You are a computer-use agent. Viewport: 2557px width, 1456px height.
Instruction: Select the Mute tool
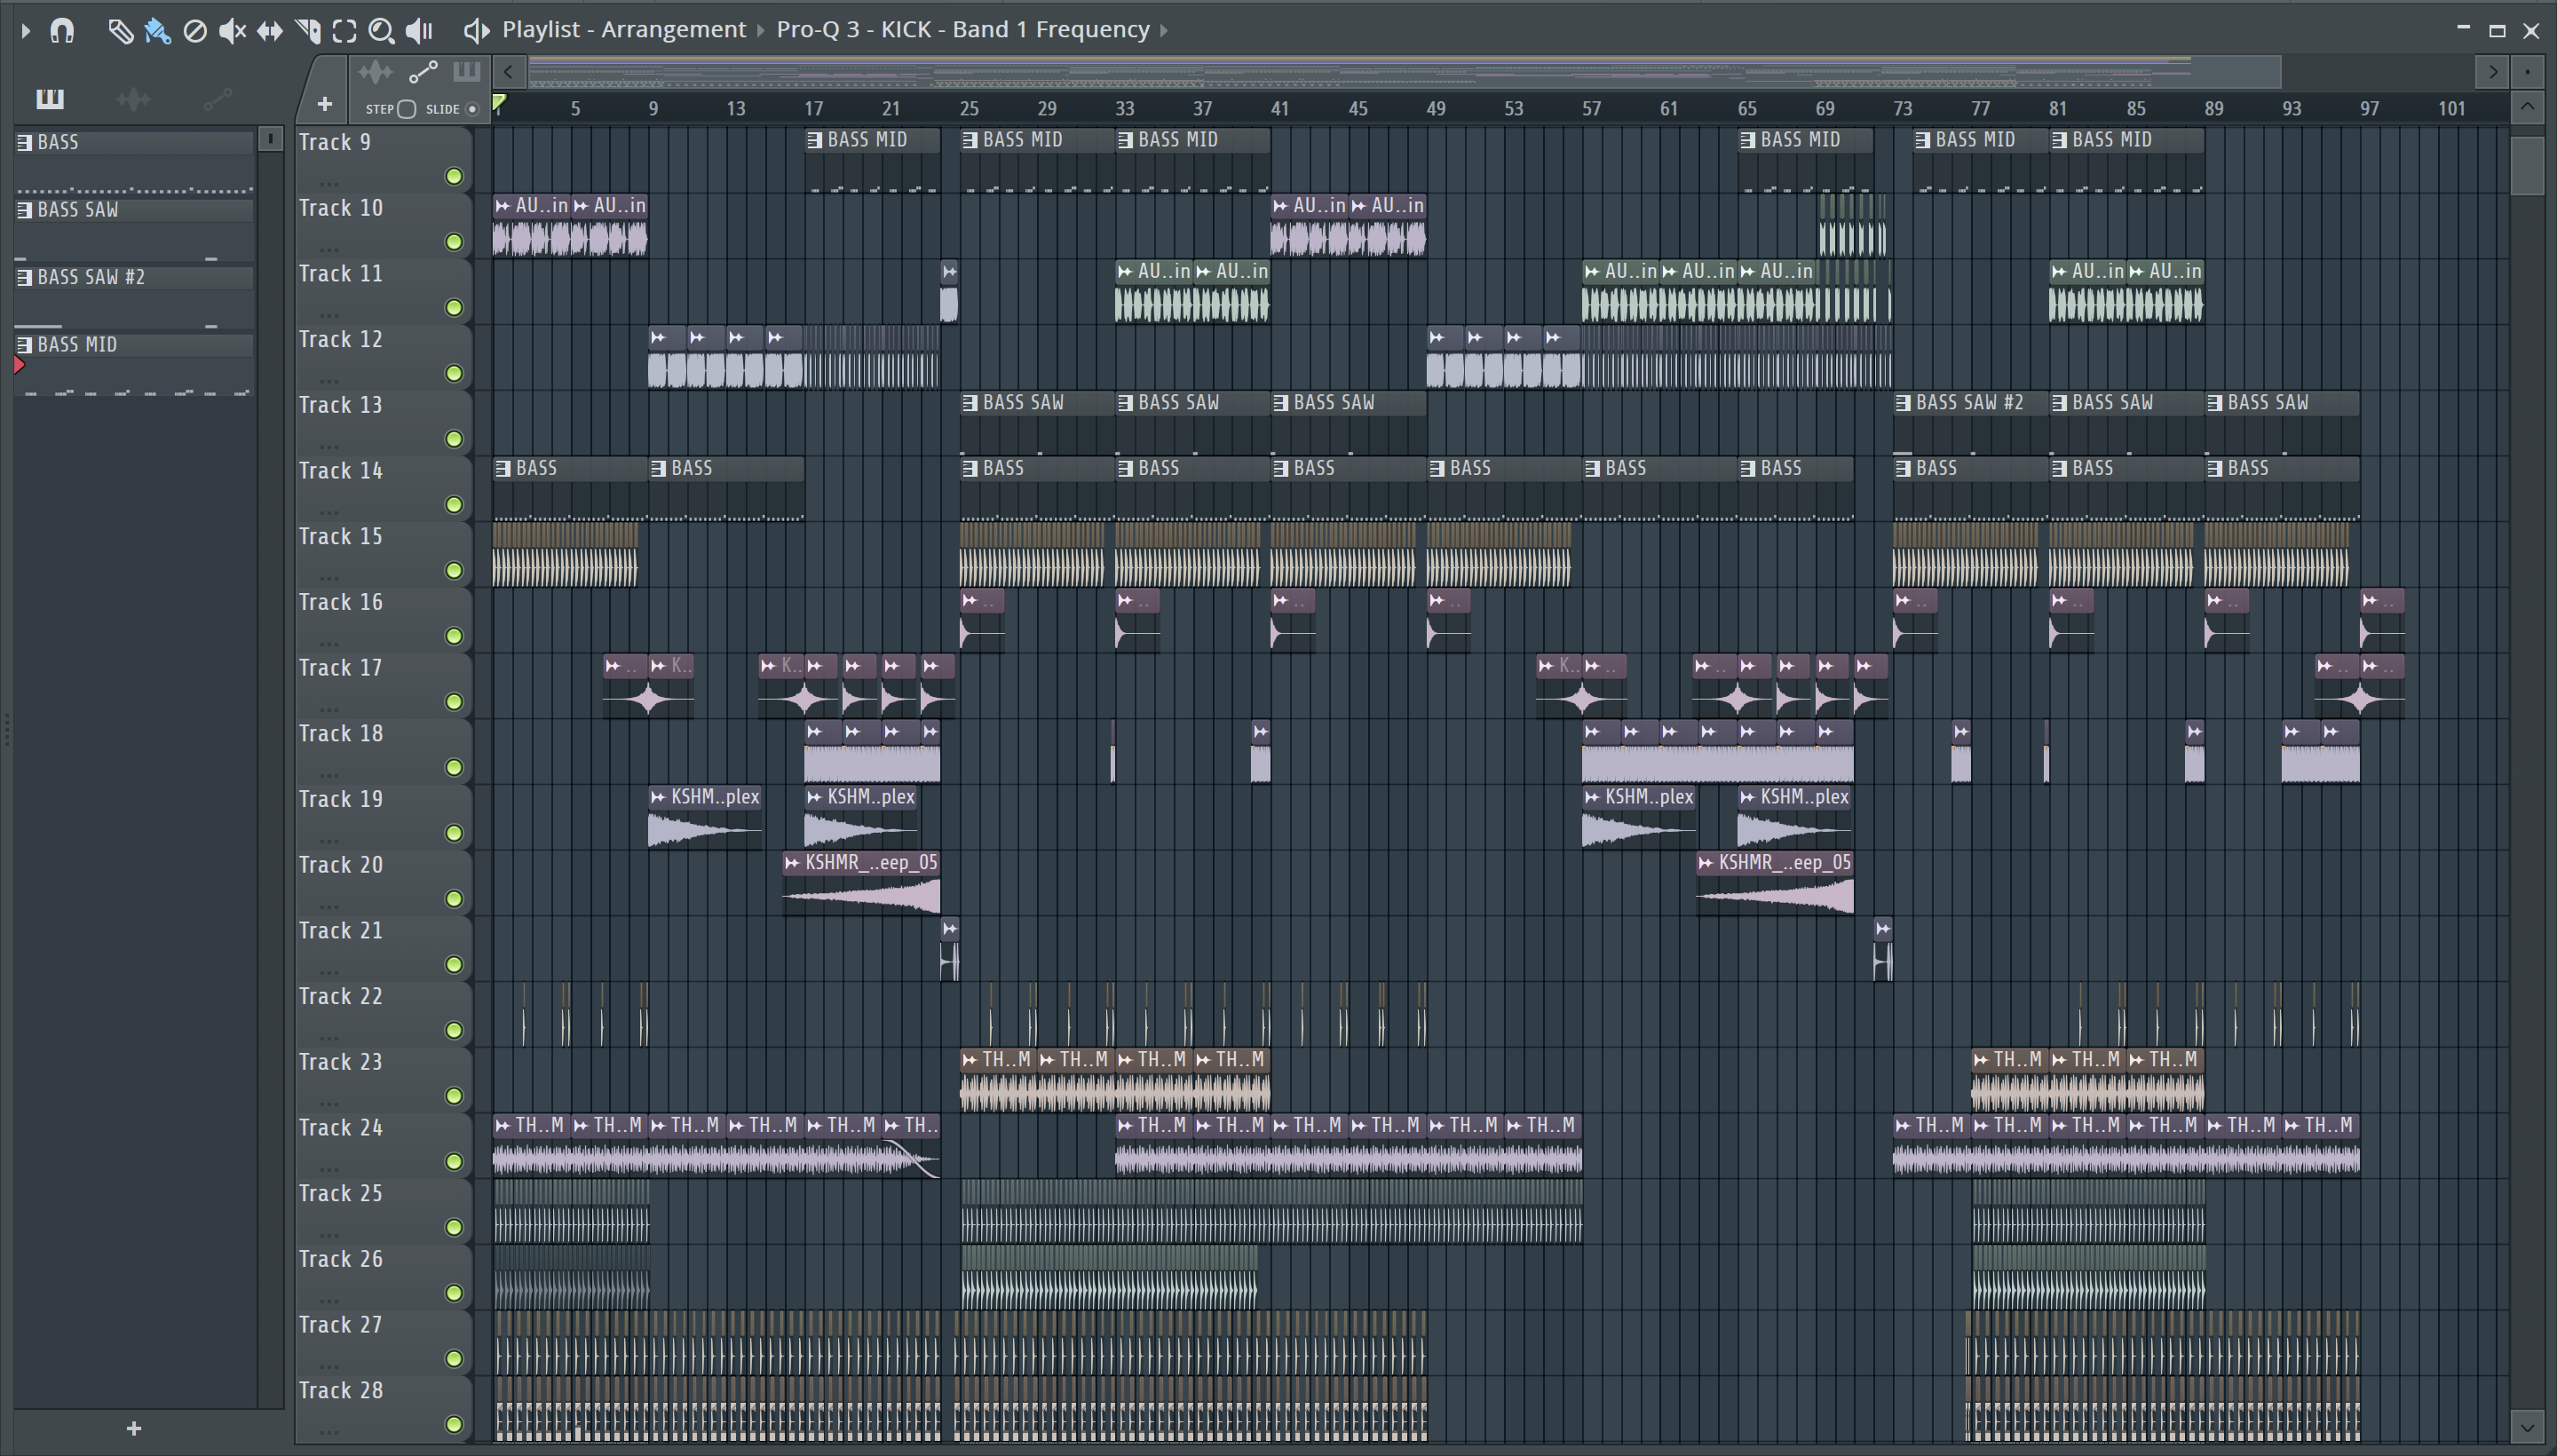pyautogui.click(x=232, y=31)
